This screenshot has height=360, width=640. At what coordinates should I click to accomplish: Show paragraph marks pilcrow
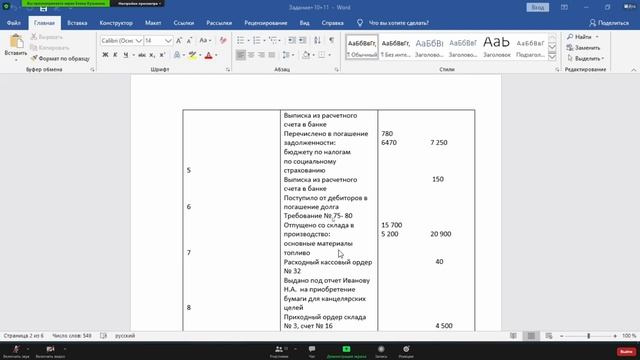331,40
